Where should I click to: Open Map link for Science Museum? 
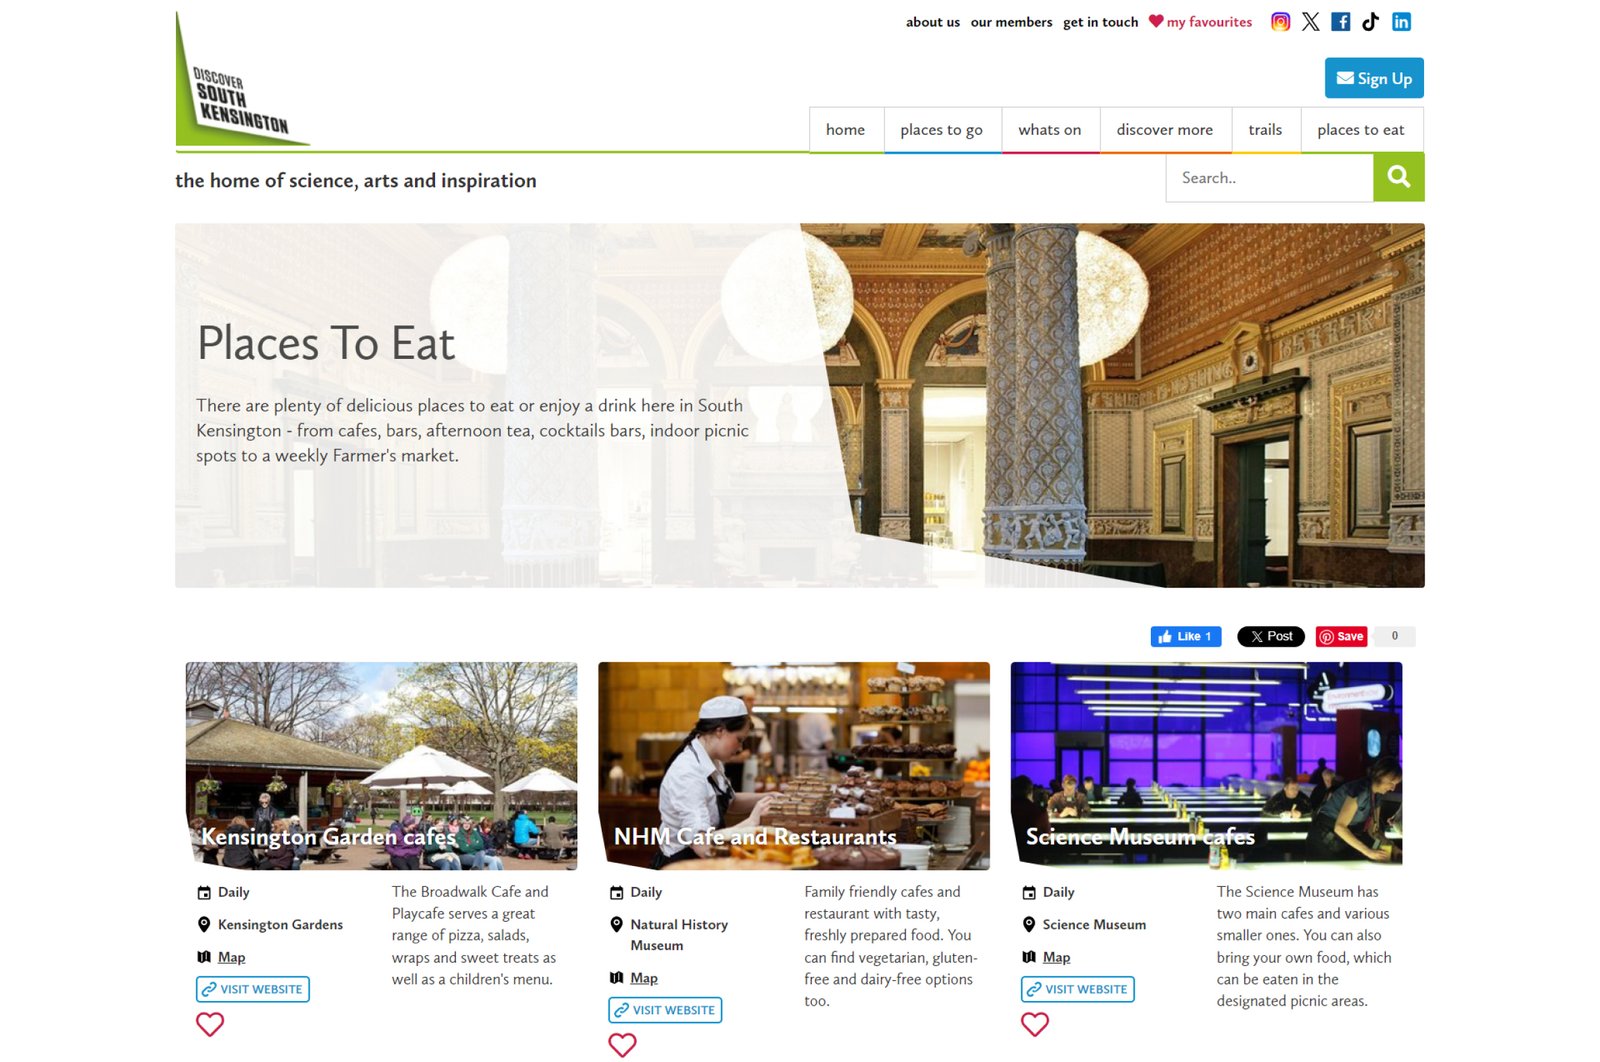click(x=1056, y=957)
